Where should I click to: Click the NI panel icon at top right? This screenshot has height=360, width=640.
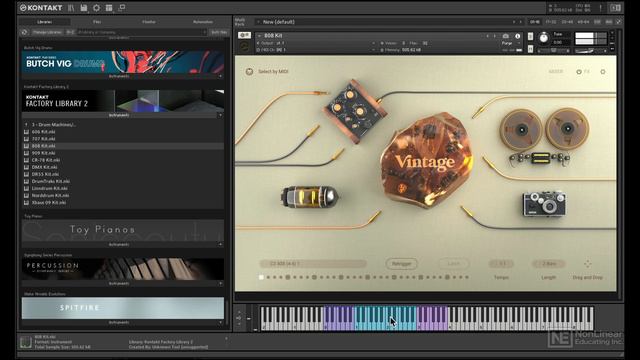[x=616, y=8]
